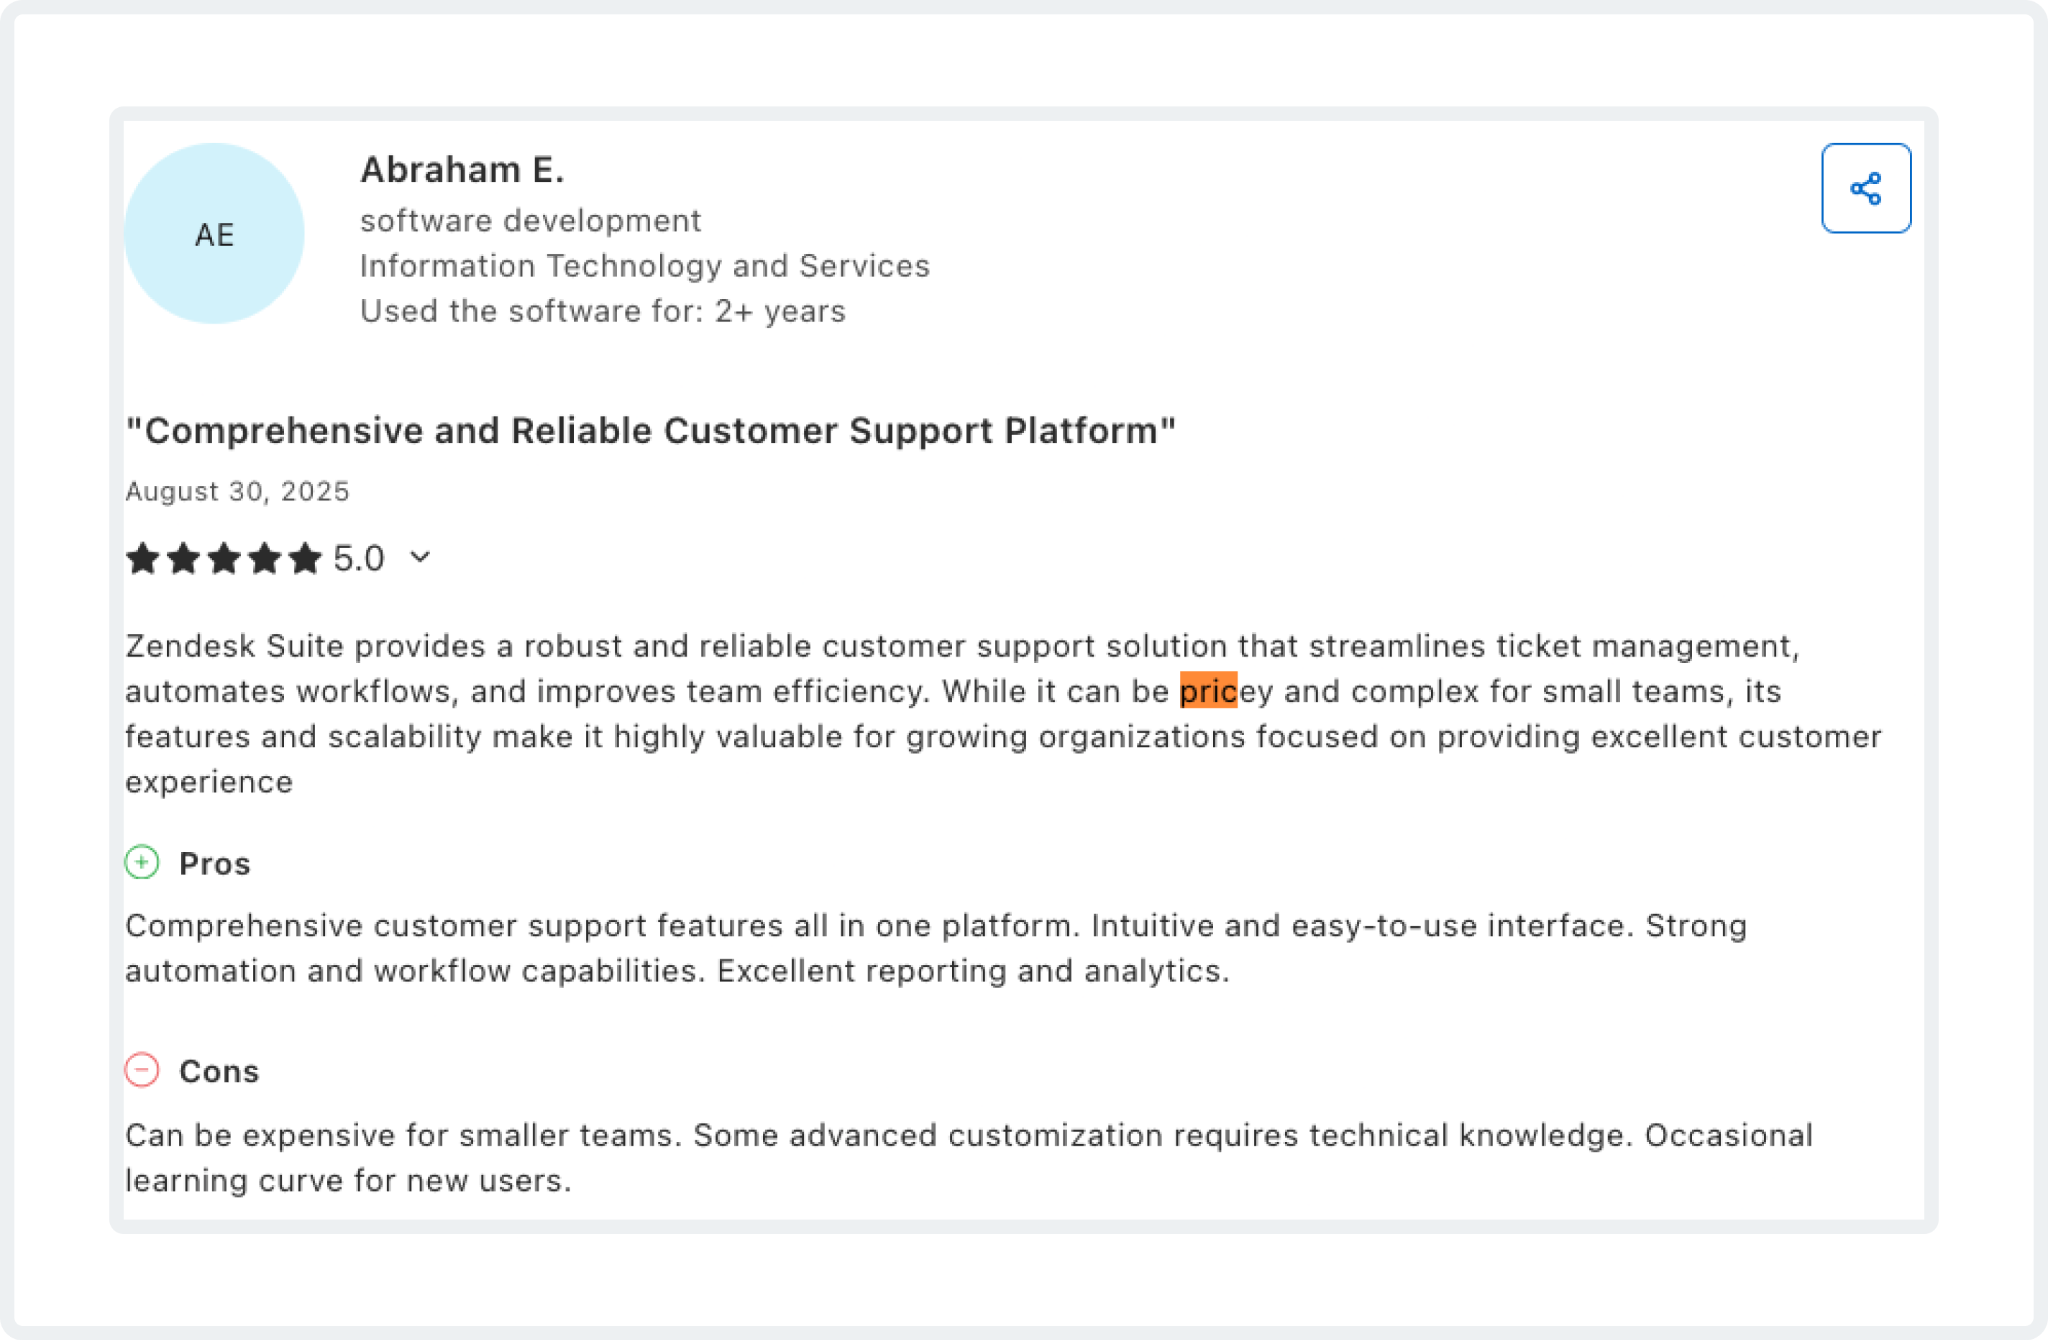Click the date August 30, 2025

point(237,491)
